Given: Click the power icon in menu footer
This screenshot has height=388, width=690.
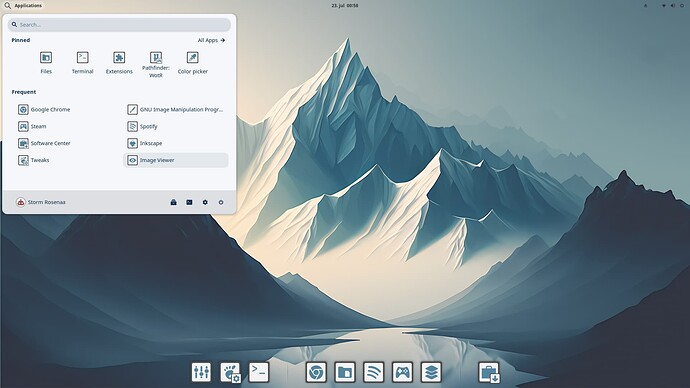Looking at the screenshot, I should tap(221, 202).
